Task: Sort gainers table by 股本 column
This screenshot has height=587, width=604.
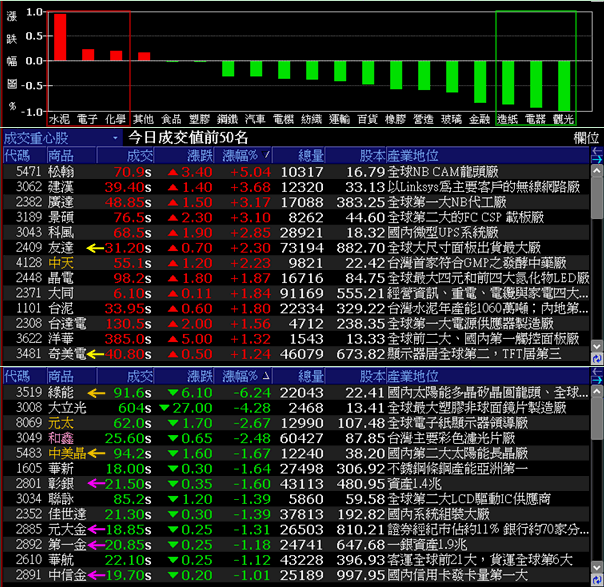Action: tap(356, 156)
